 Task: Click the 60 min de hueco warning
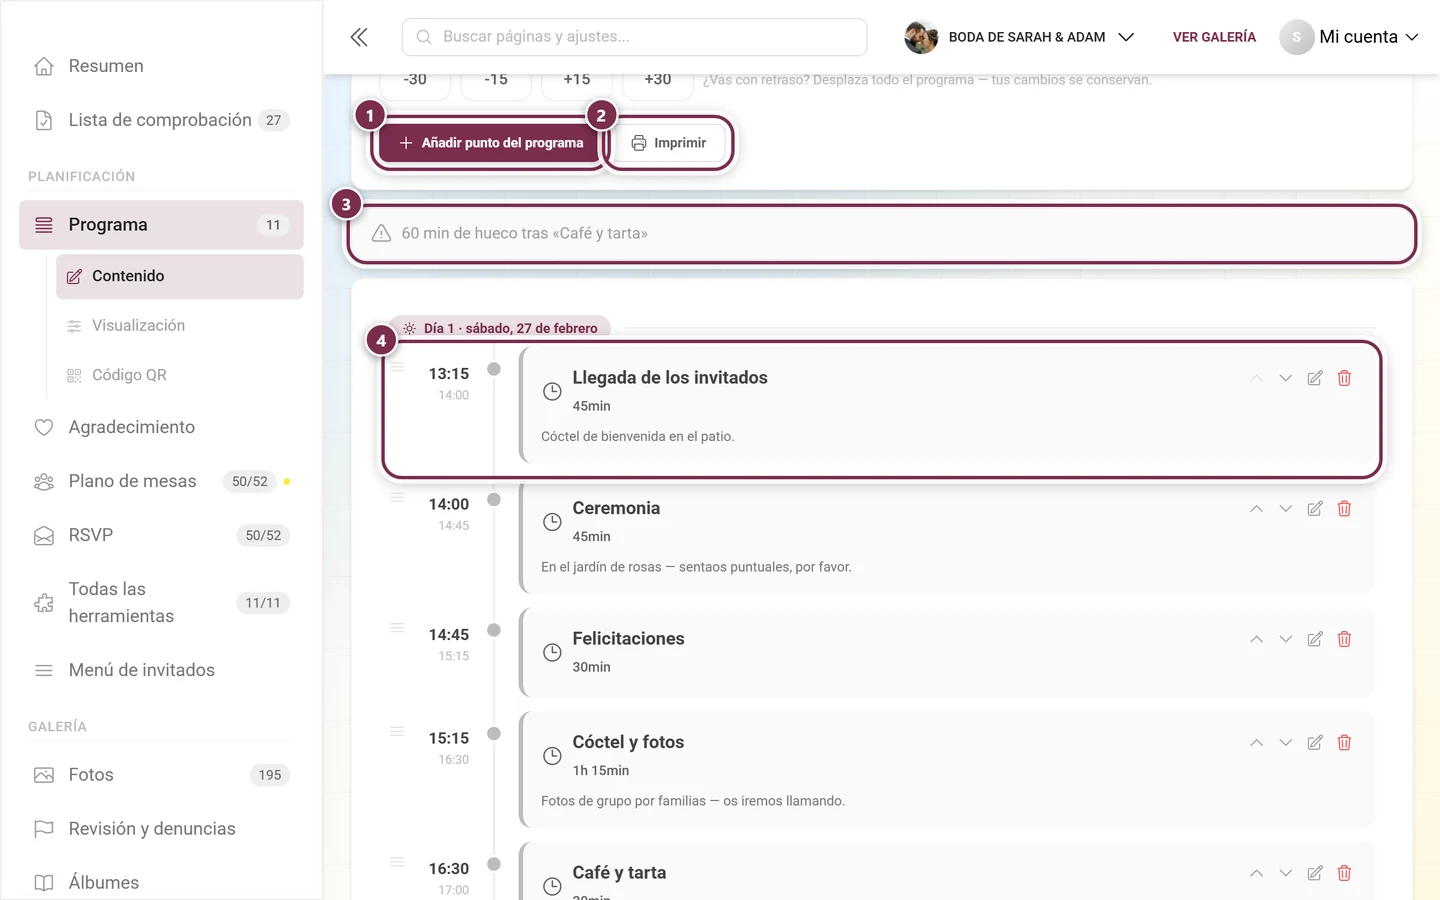882,234
